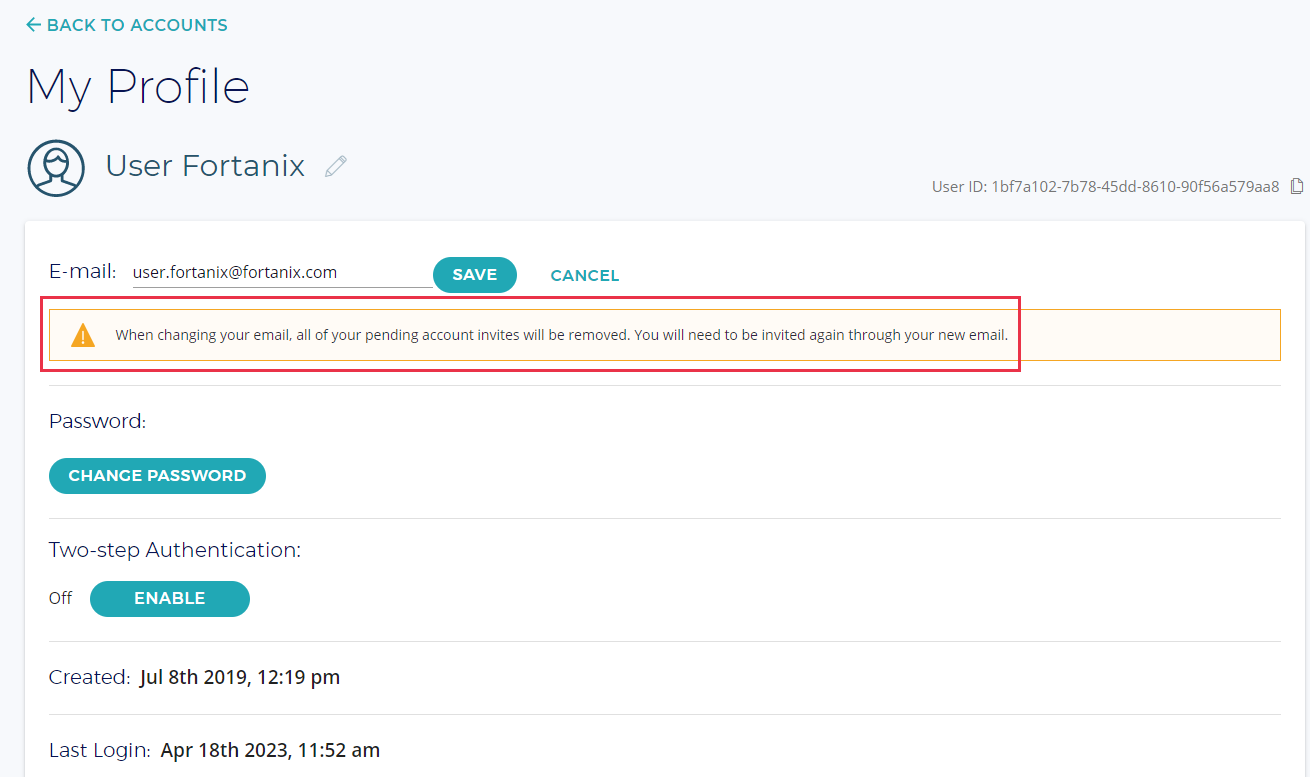
Task: Click the Created date Jul 8th 2019
Action: pyautogui.click(x=240, y=677)
